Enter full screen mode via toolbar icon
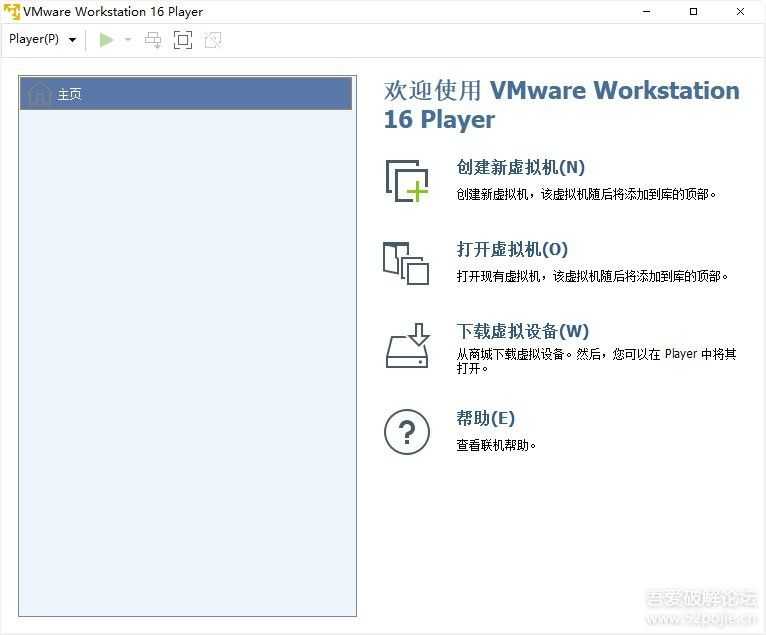 182,40
